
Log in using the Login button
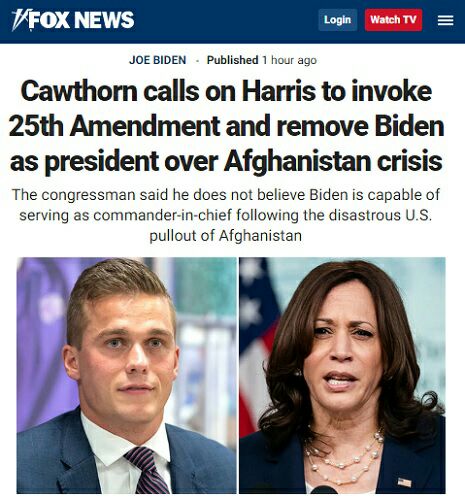[337, 20]
